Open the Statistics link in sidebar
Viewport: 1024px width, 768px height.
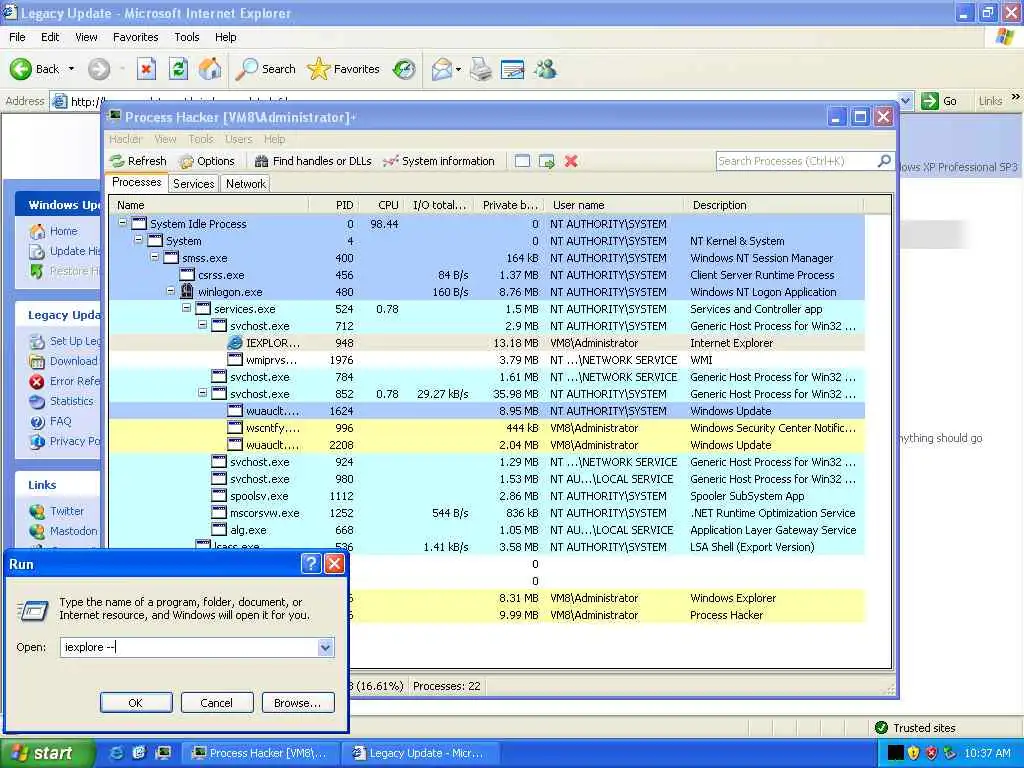(71, 401)
